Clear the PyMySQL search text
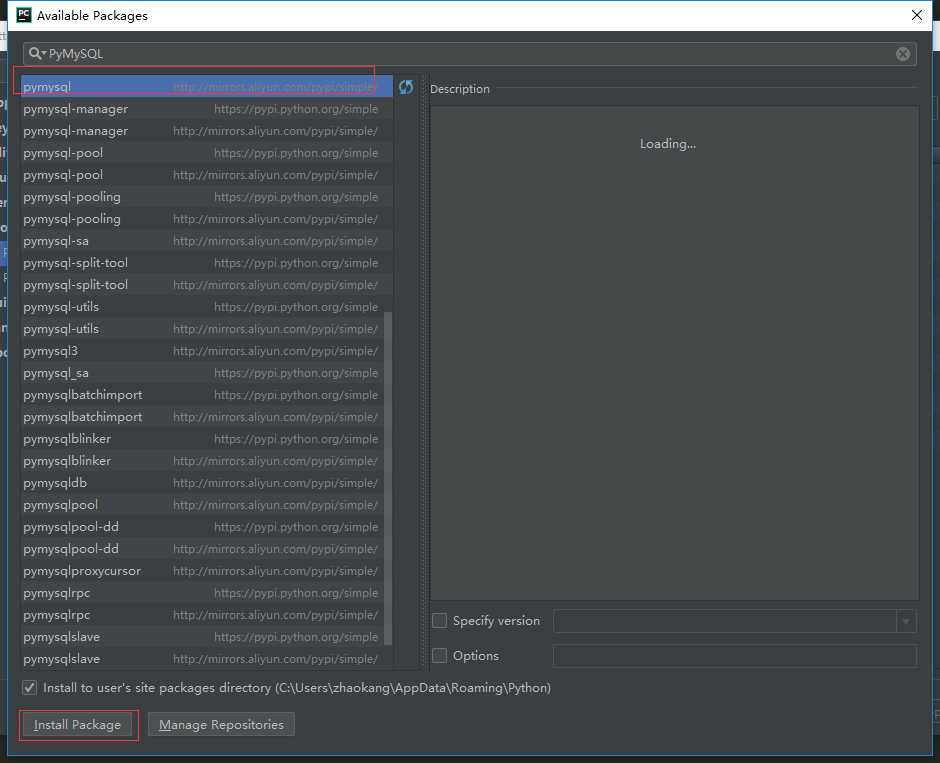The height and width of the screenshot is (763, 940). click(903, 54)
